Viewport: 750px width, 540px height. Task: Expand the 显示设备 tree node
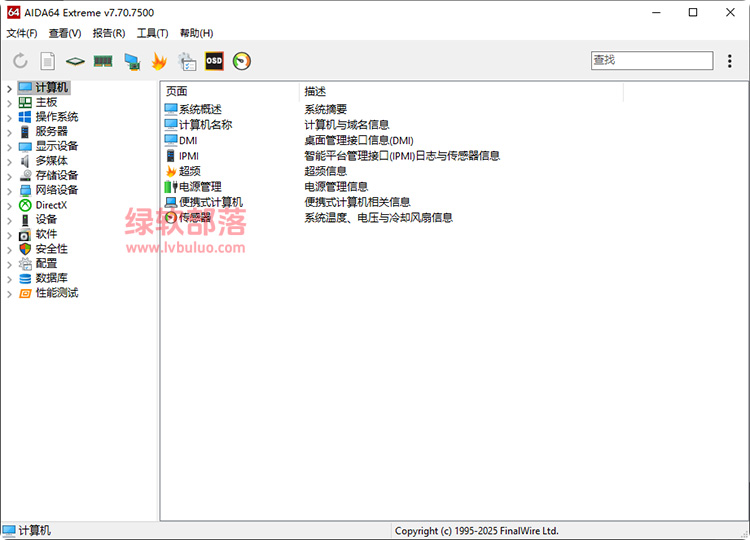coord(10,147)
